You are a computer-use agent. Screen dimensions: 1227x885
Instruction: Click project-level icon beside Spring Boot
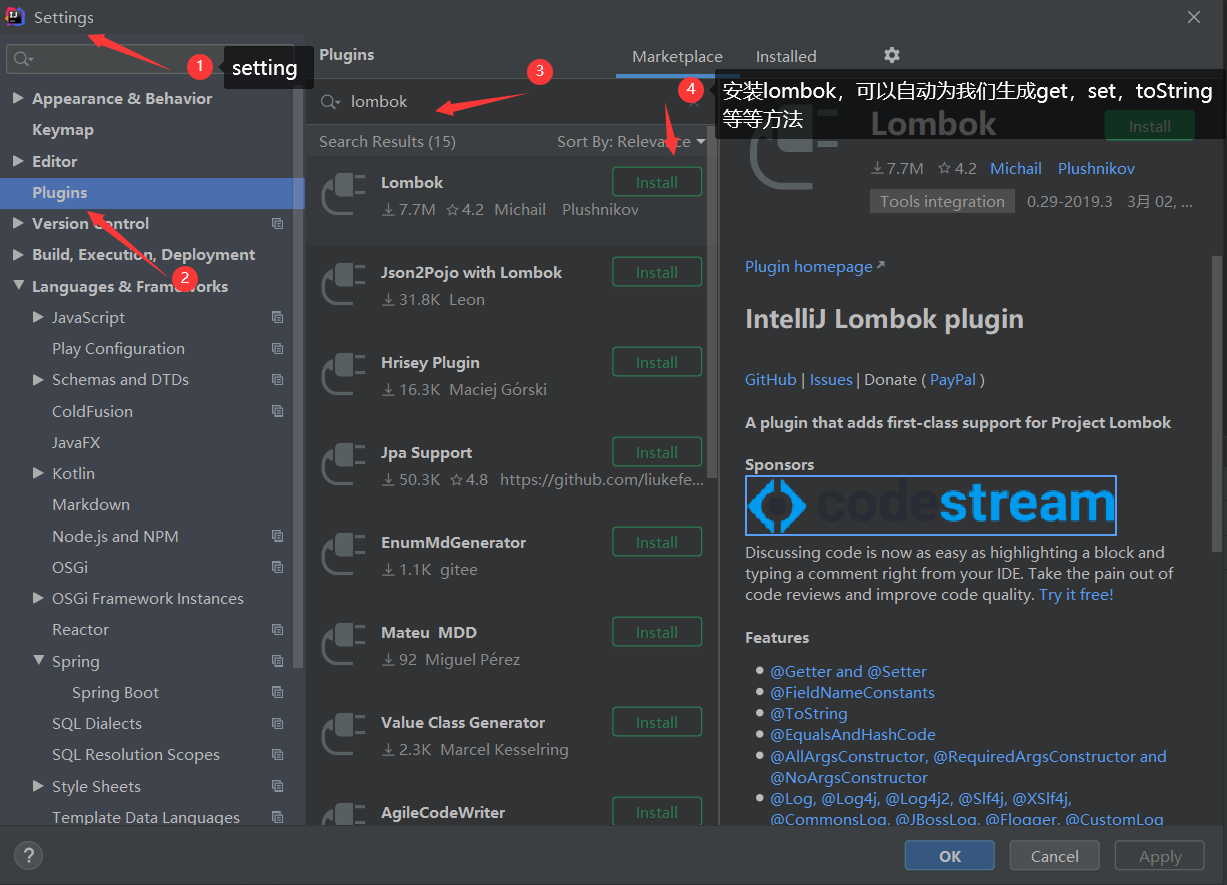pos(278,693)
